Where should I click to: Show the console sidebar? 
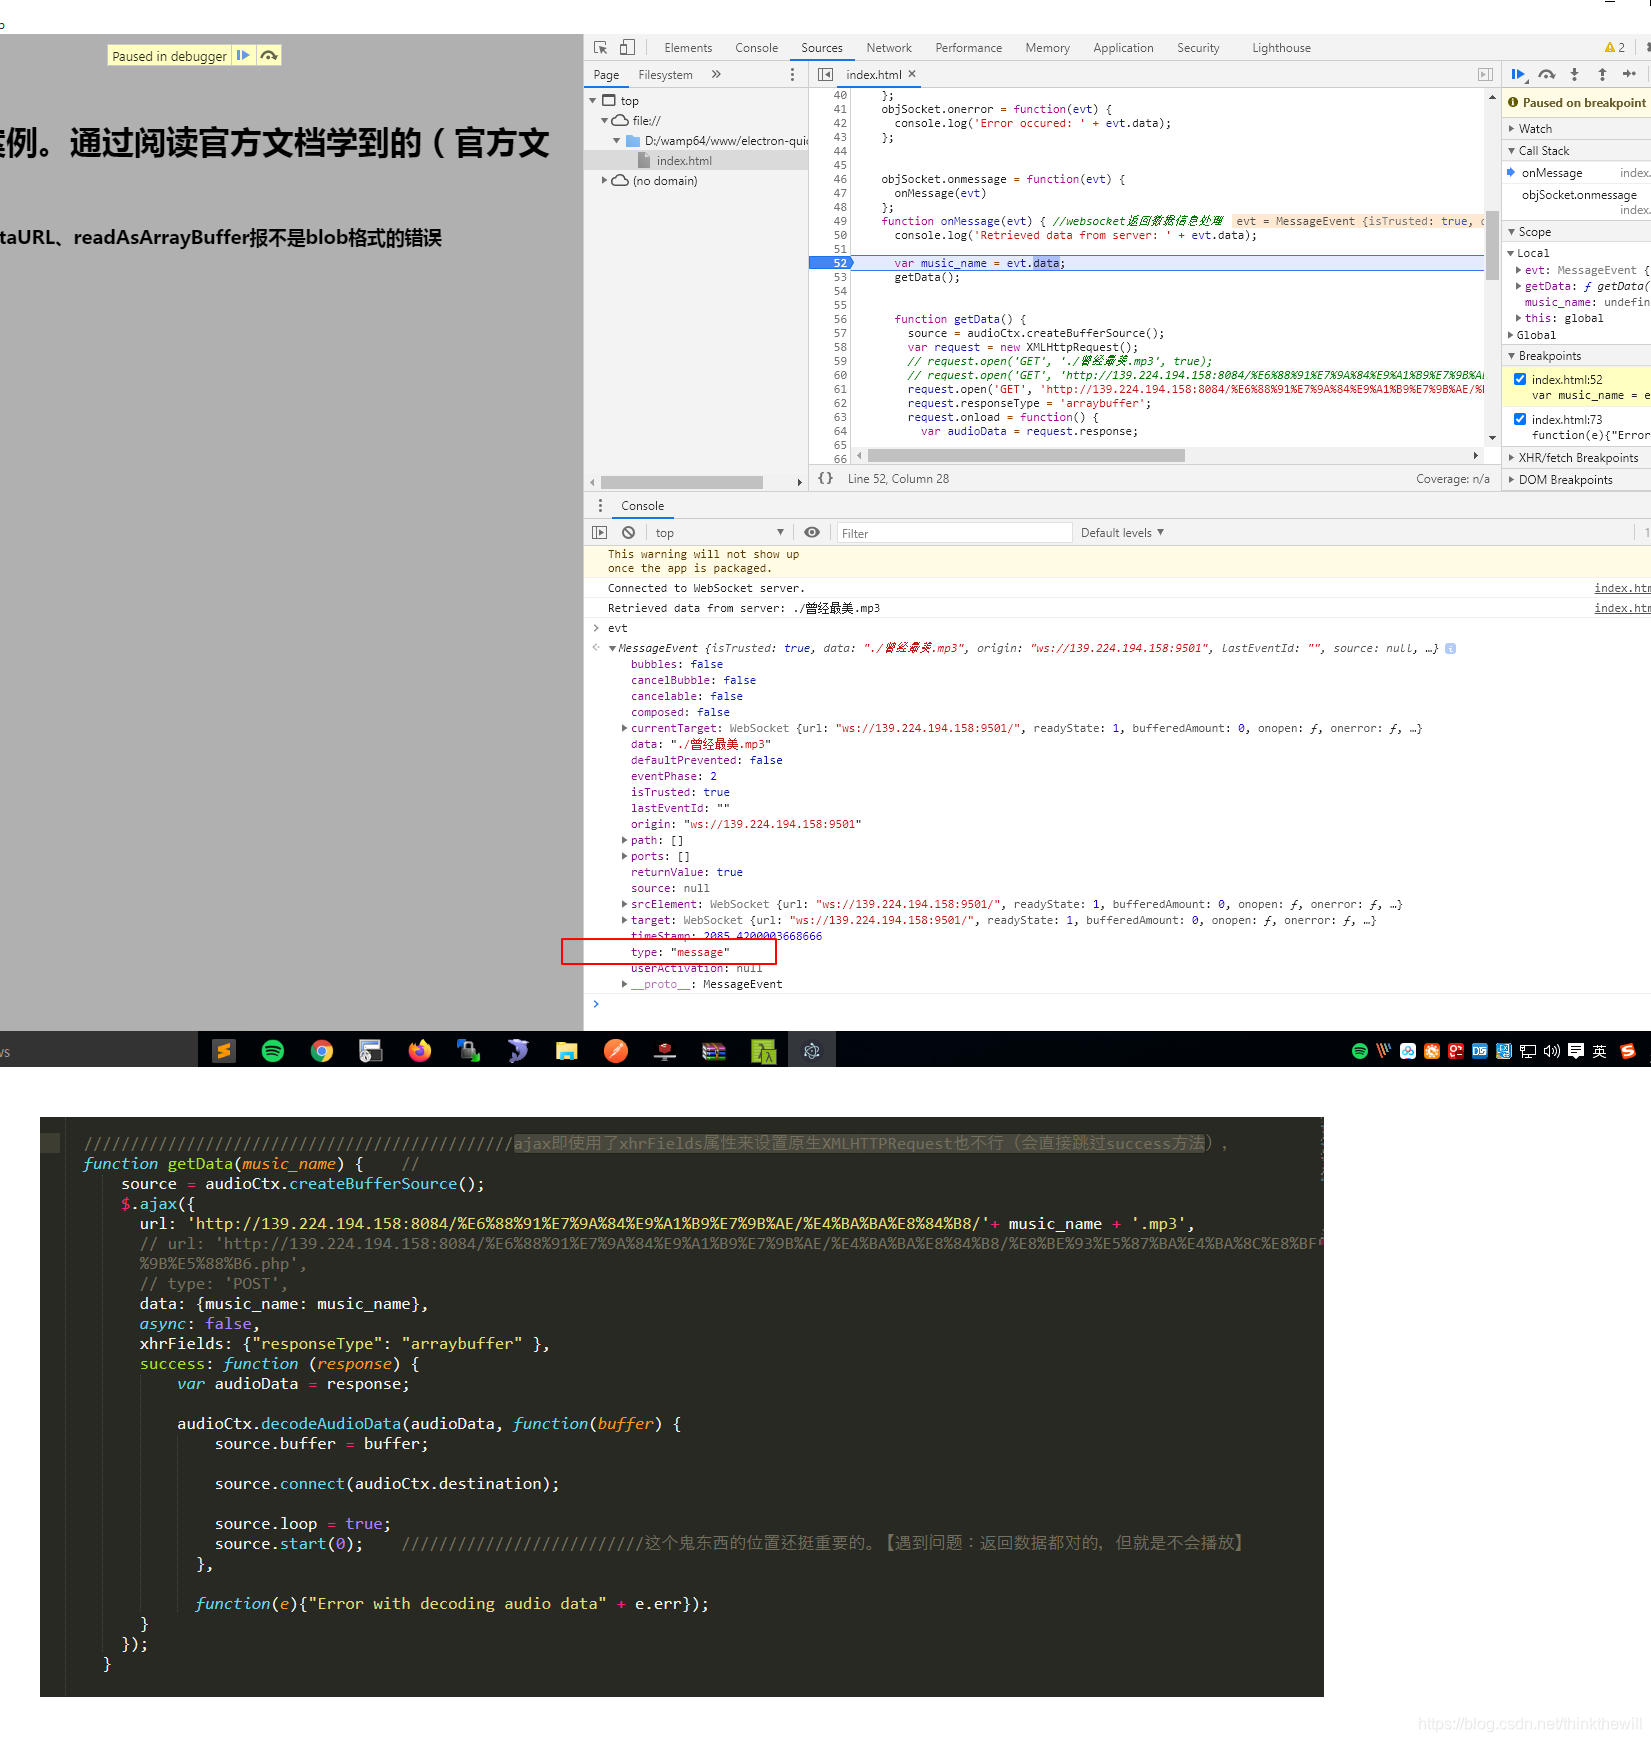[x=600, y=532]
